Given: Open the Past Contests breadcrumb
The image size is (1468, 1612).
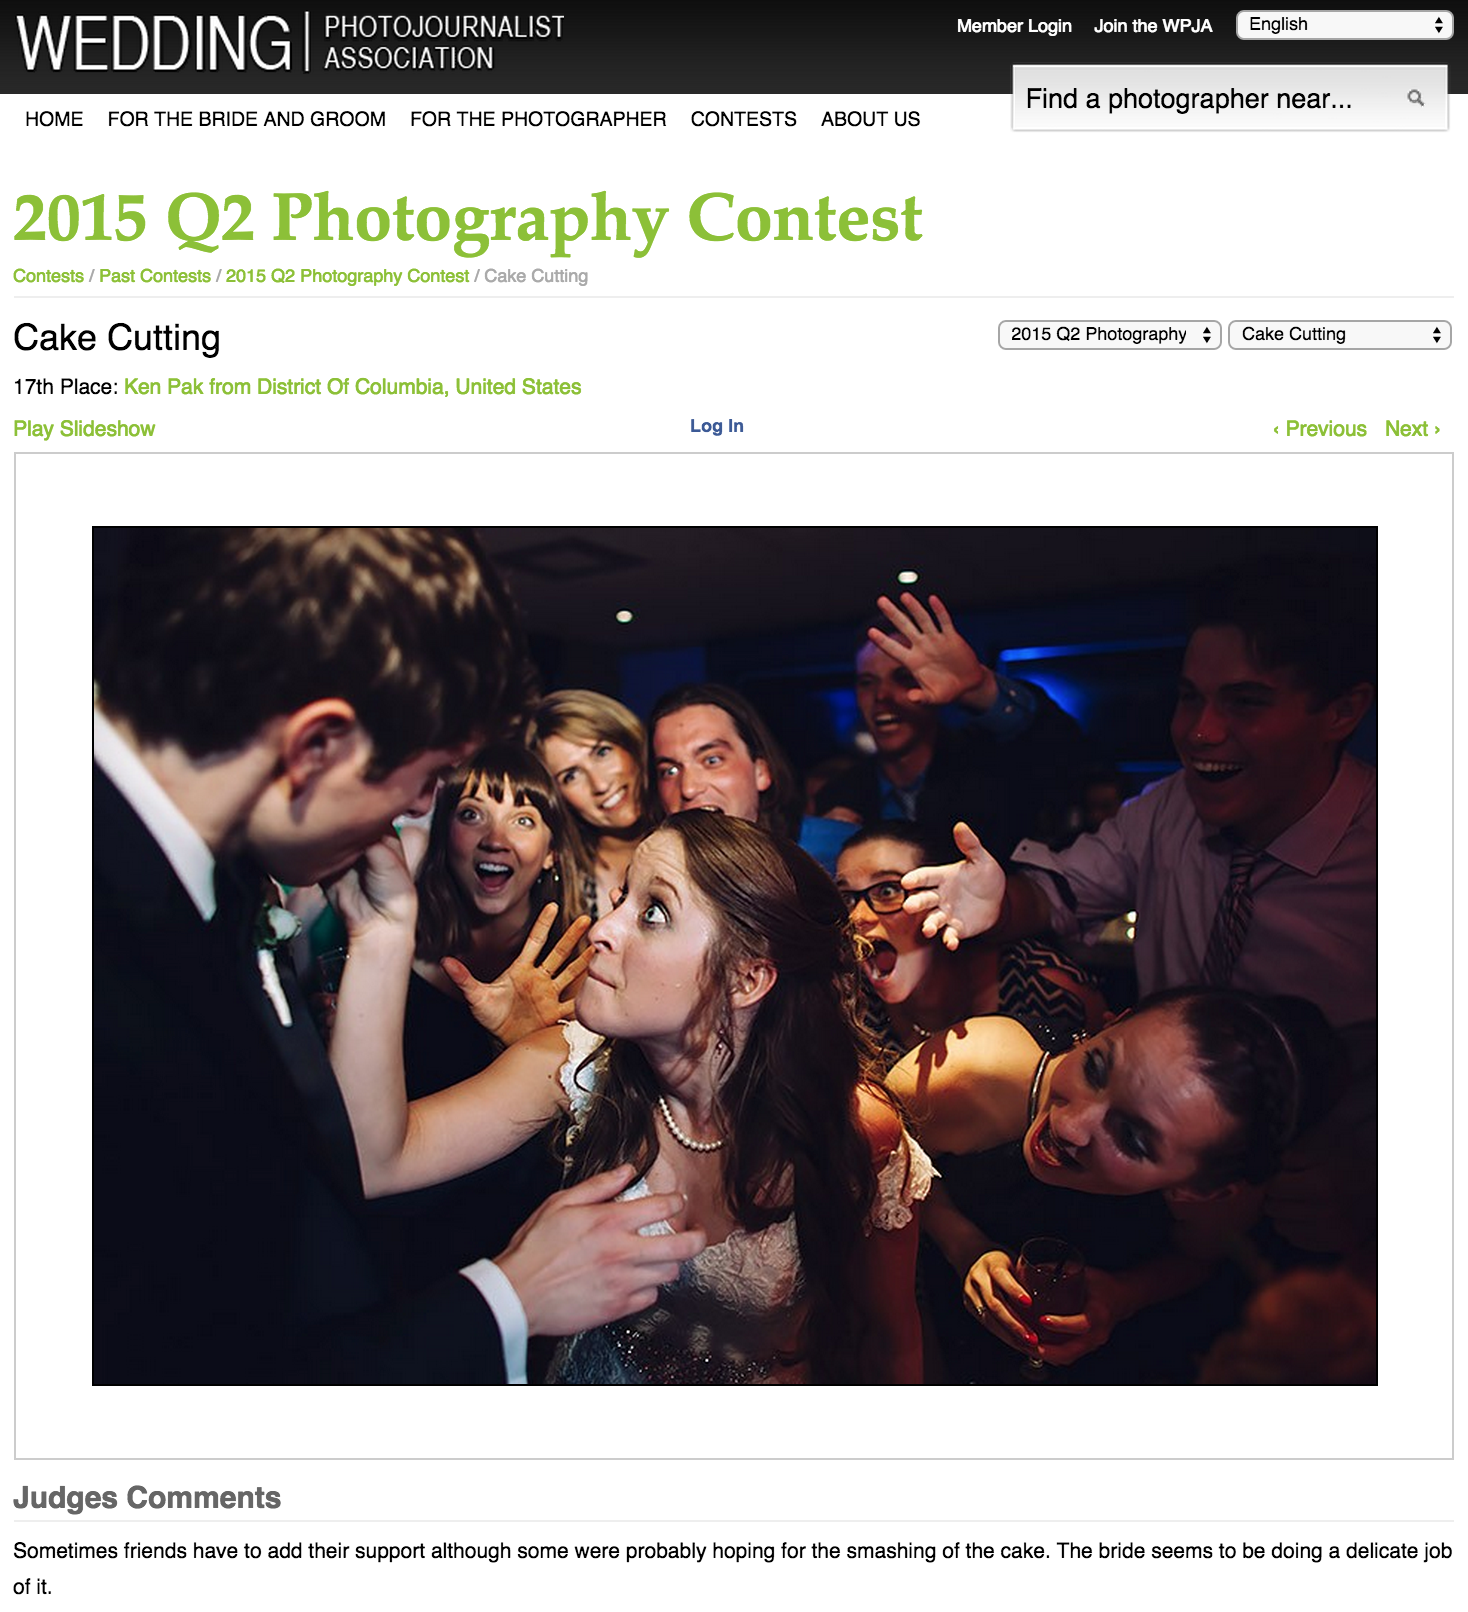Looking at the screenshot, I should [155, 276].
